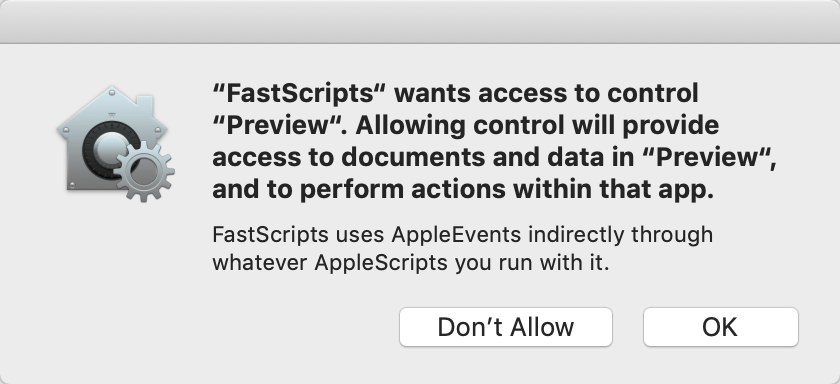Click "wants access to control" headline text

pos(546,93)
